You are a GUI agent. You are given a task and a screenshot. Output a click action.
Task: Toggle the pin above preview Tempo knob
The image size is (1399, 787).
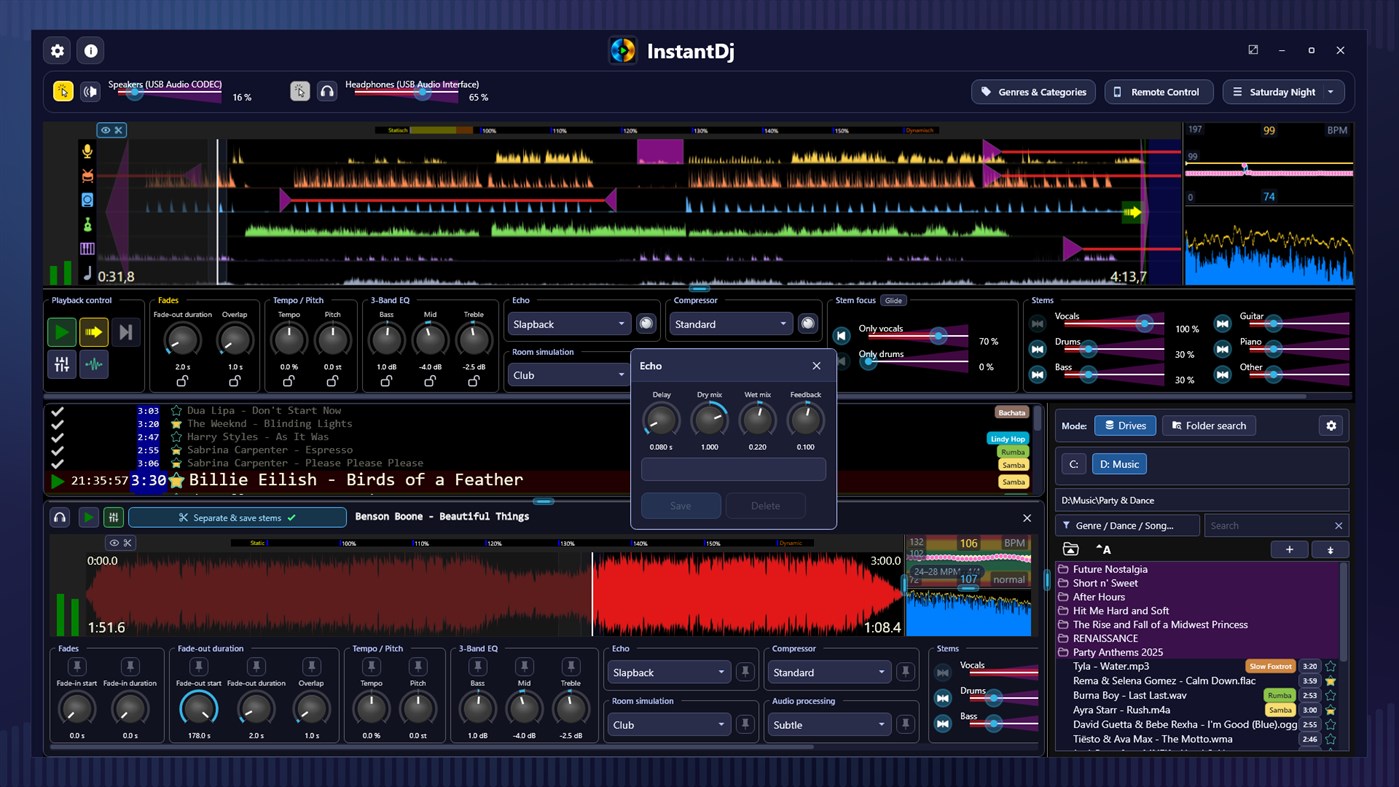(371, 666)
